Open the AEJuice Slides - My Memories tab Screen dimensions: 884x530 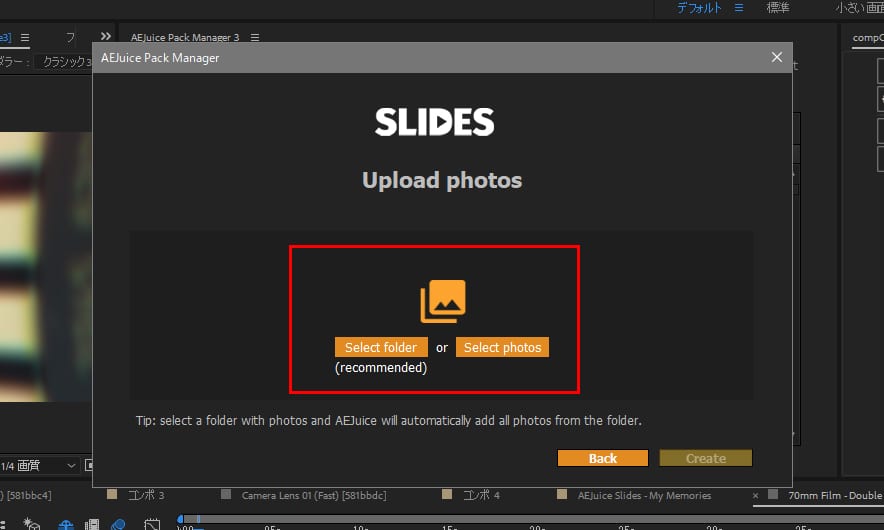point(644,495)
